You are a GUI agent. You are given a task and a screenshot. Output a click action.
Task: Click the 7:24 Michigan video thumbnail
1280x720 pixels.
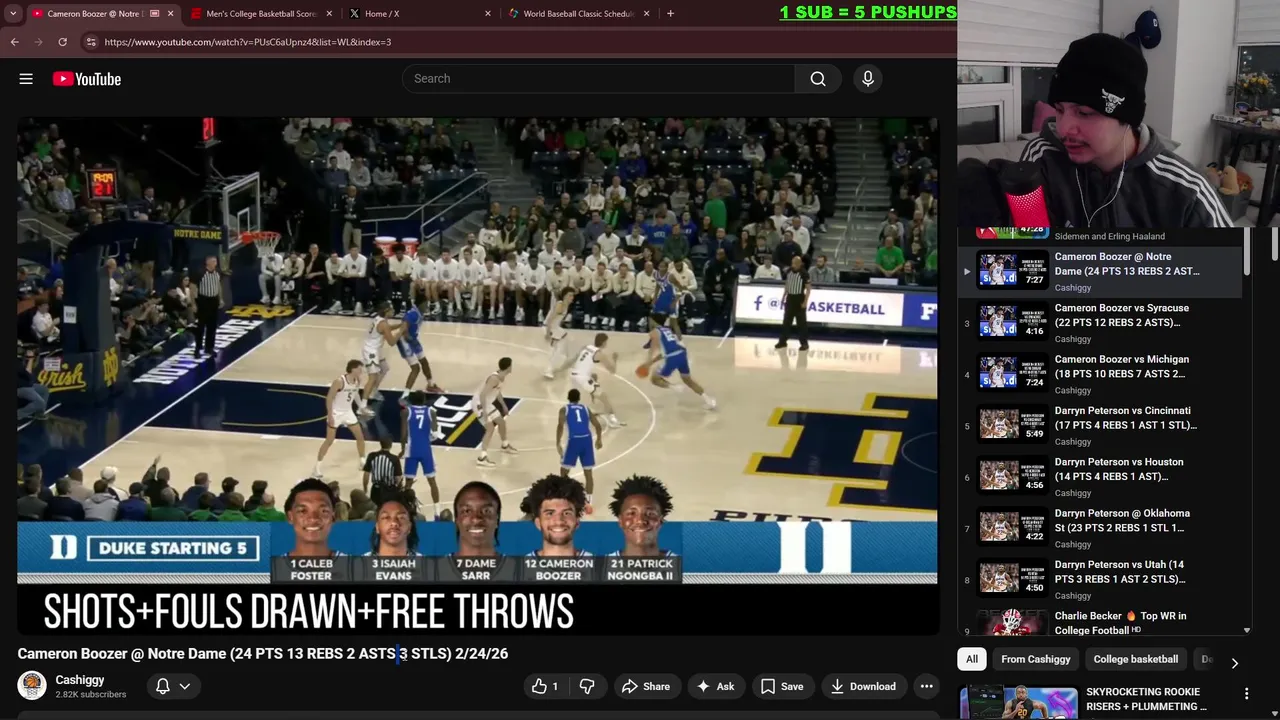[x=1013, y=373]
